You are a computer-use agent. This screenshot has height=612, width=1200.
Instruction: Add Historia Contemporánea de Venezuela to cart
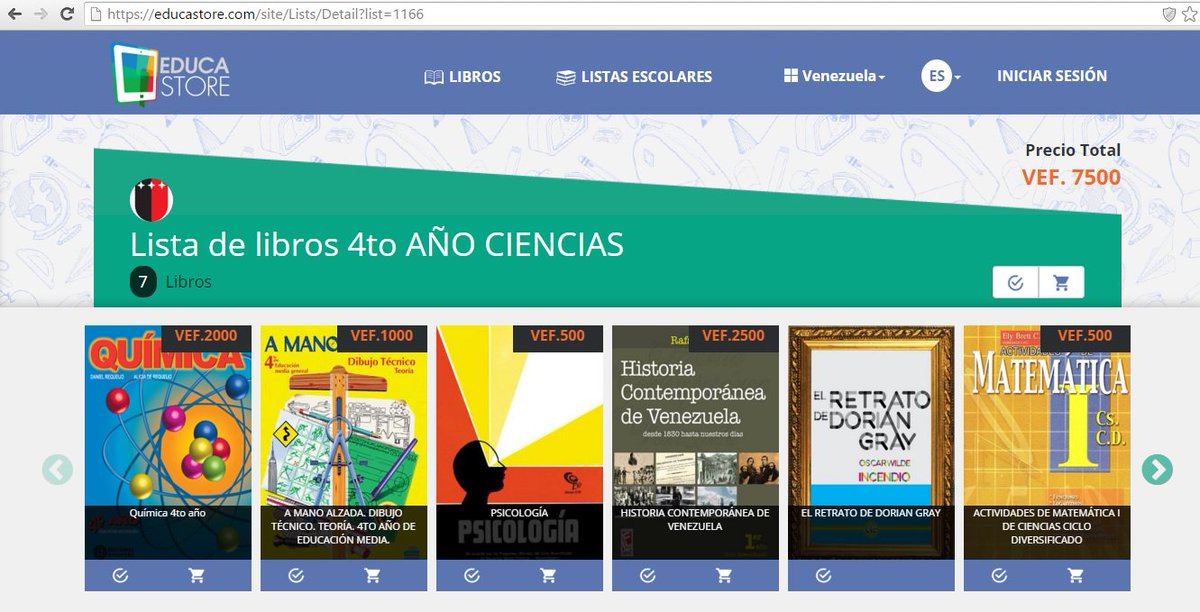coord(724,575)
